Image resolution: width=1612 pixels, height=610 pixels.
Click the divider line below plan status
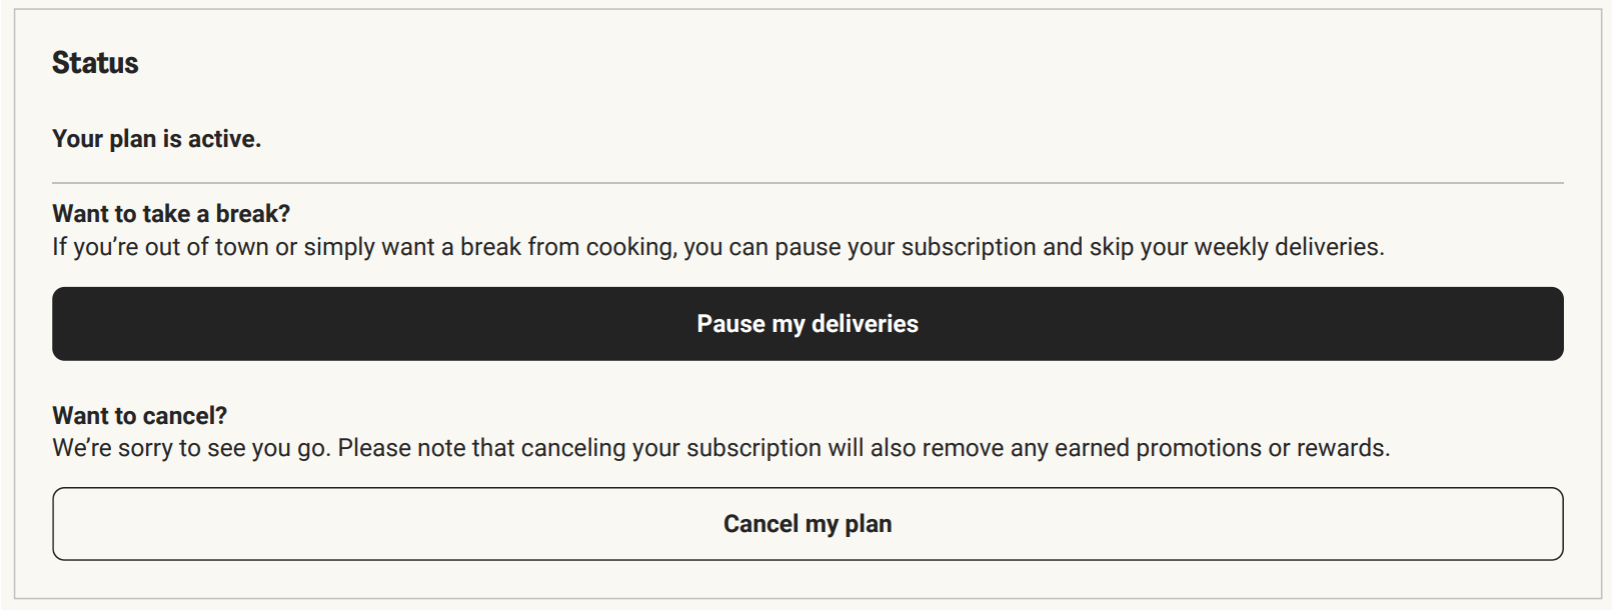(x=807, y=183)
